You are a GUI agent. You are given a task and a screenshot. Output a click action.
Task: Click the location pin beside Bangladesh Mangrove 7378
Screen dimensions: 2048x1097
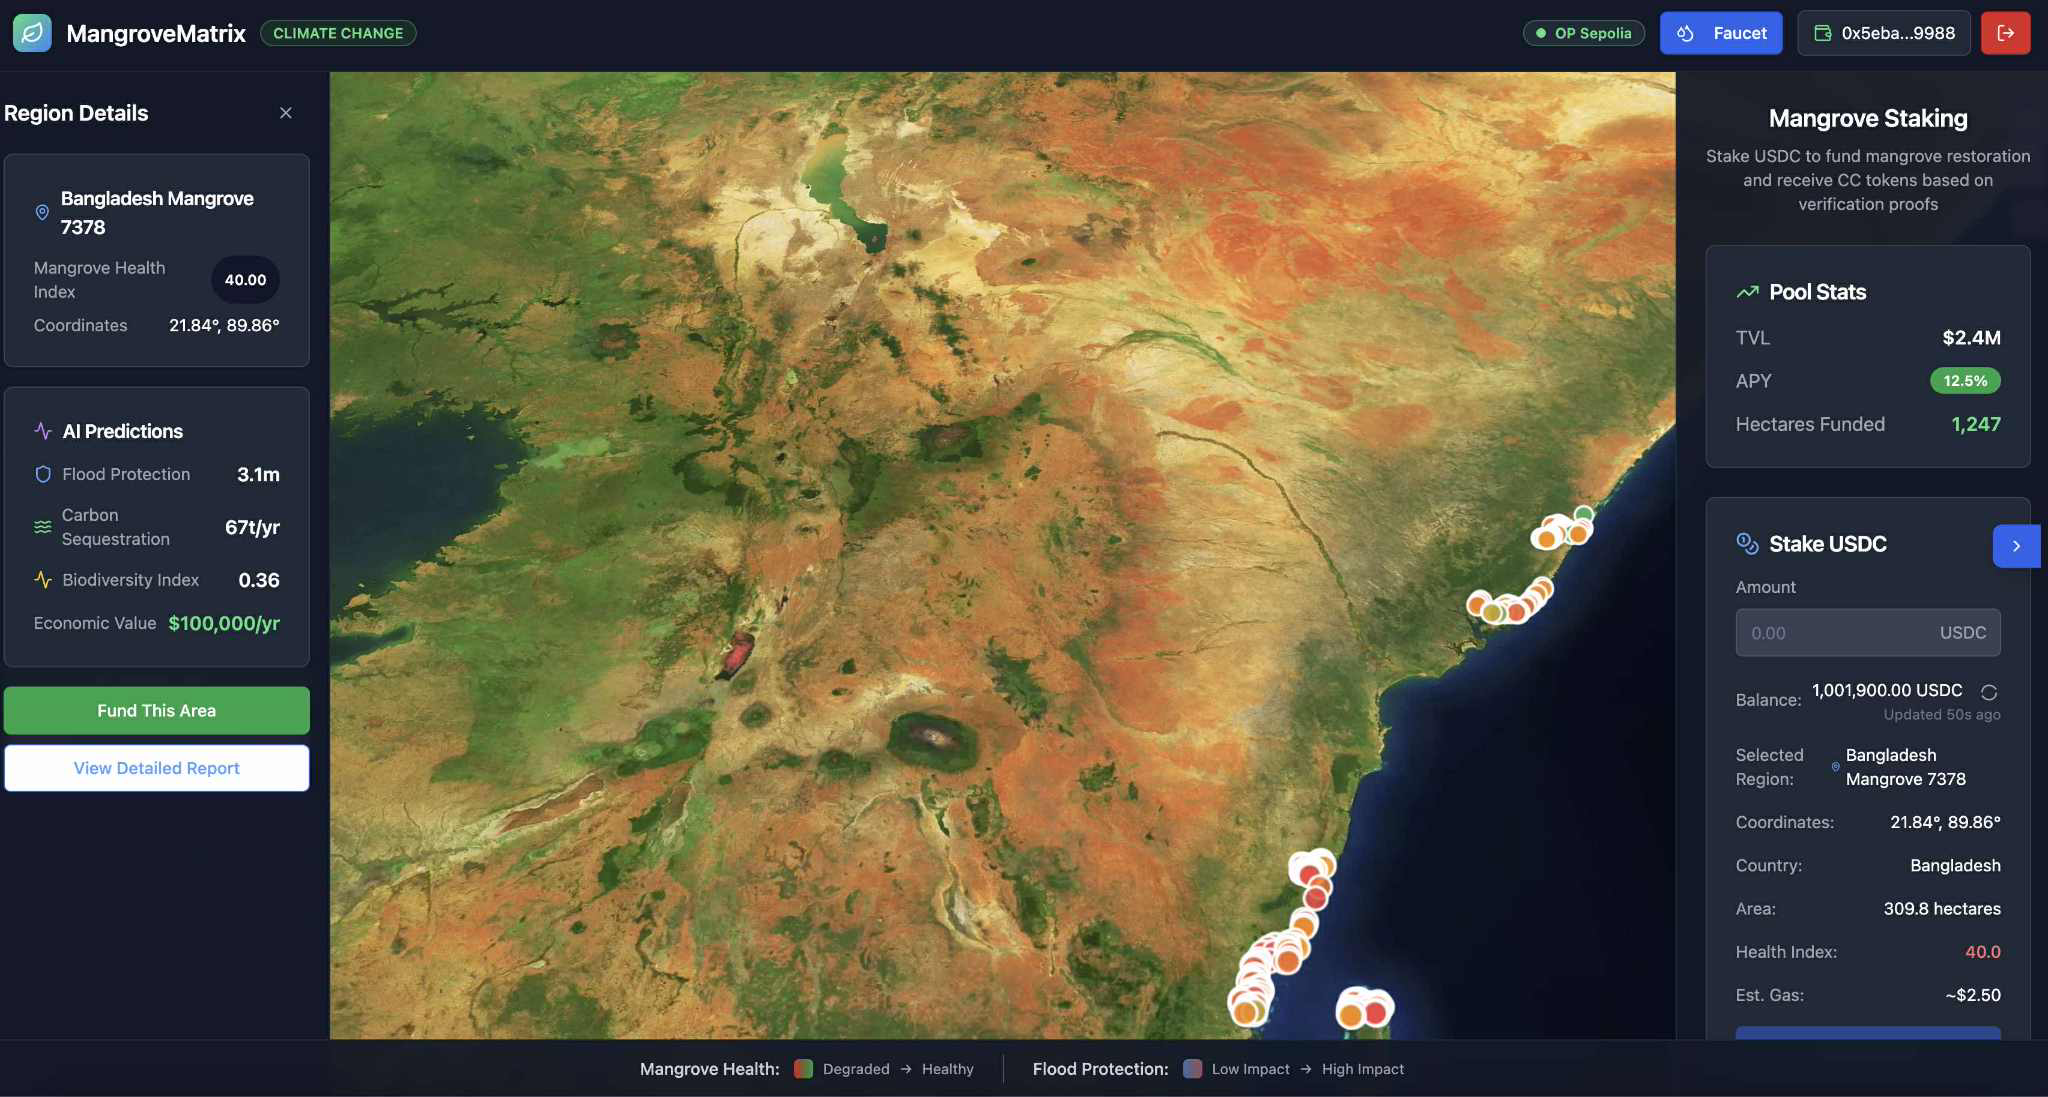click(42, 212)
